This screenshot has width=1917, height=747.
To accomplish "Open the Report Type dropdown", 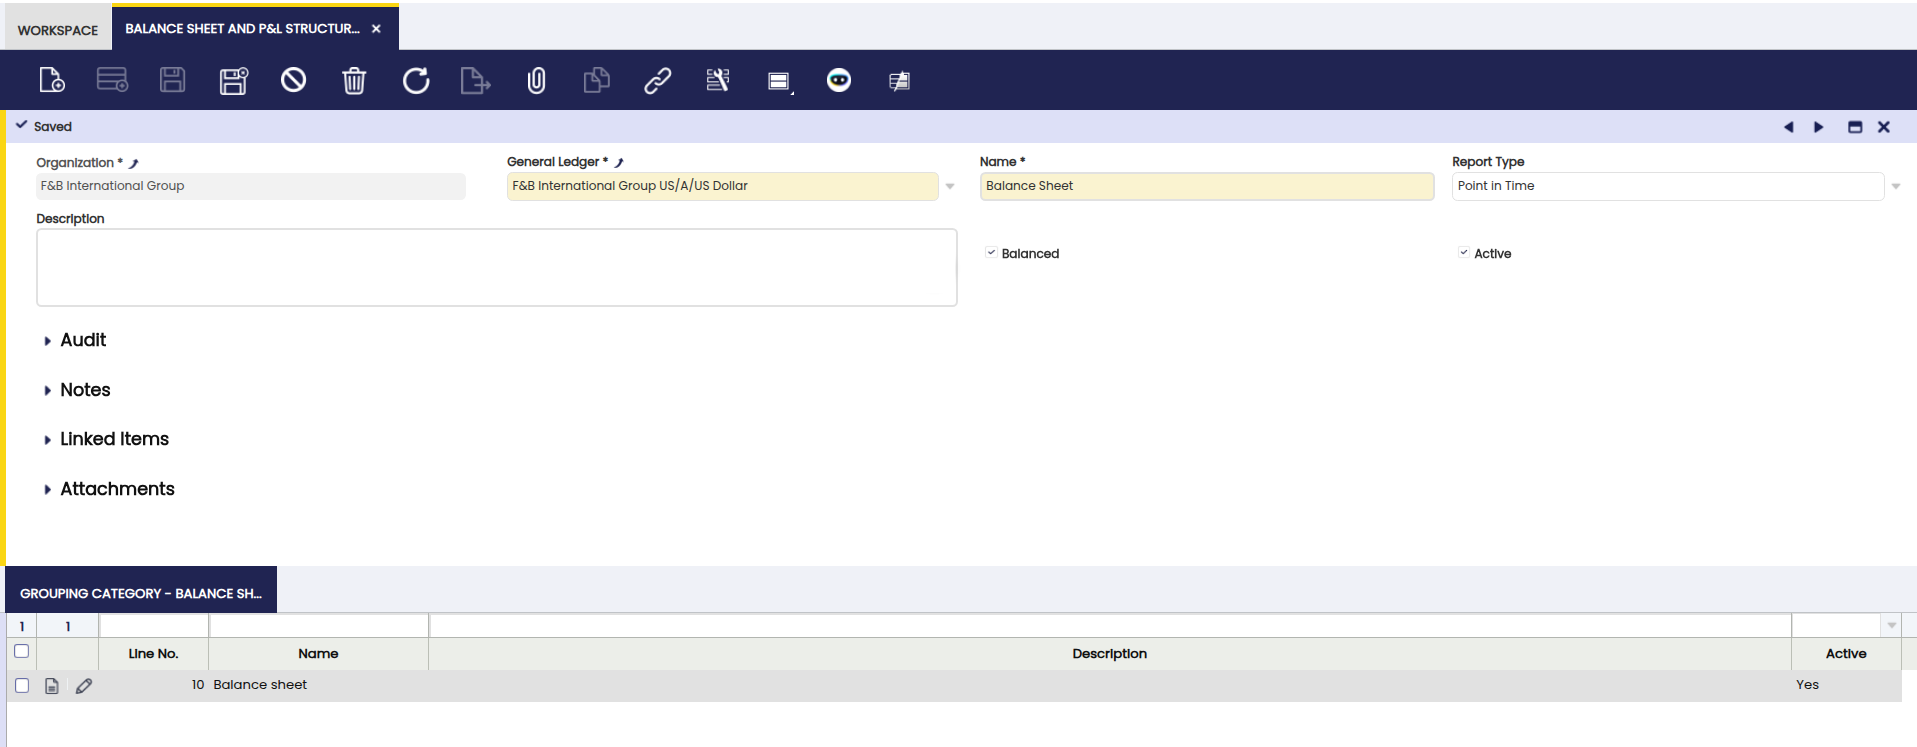I will [1895, 186].
